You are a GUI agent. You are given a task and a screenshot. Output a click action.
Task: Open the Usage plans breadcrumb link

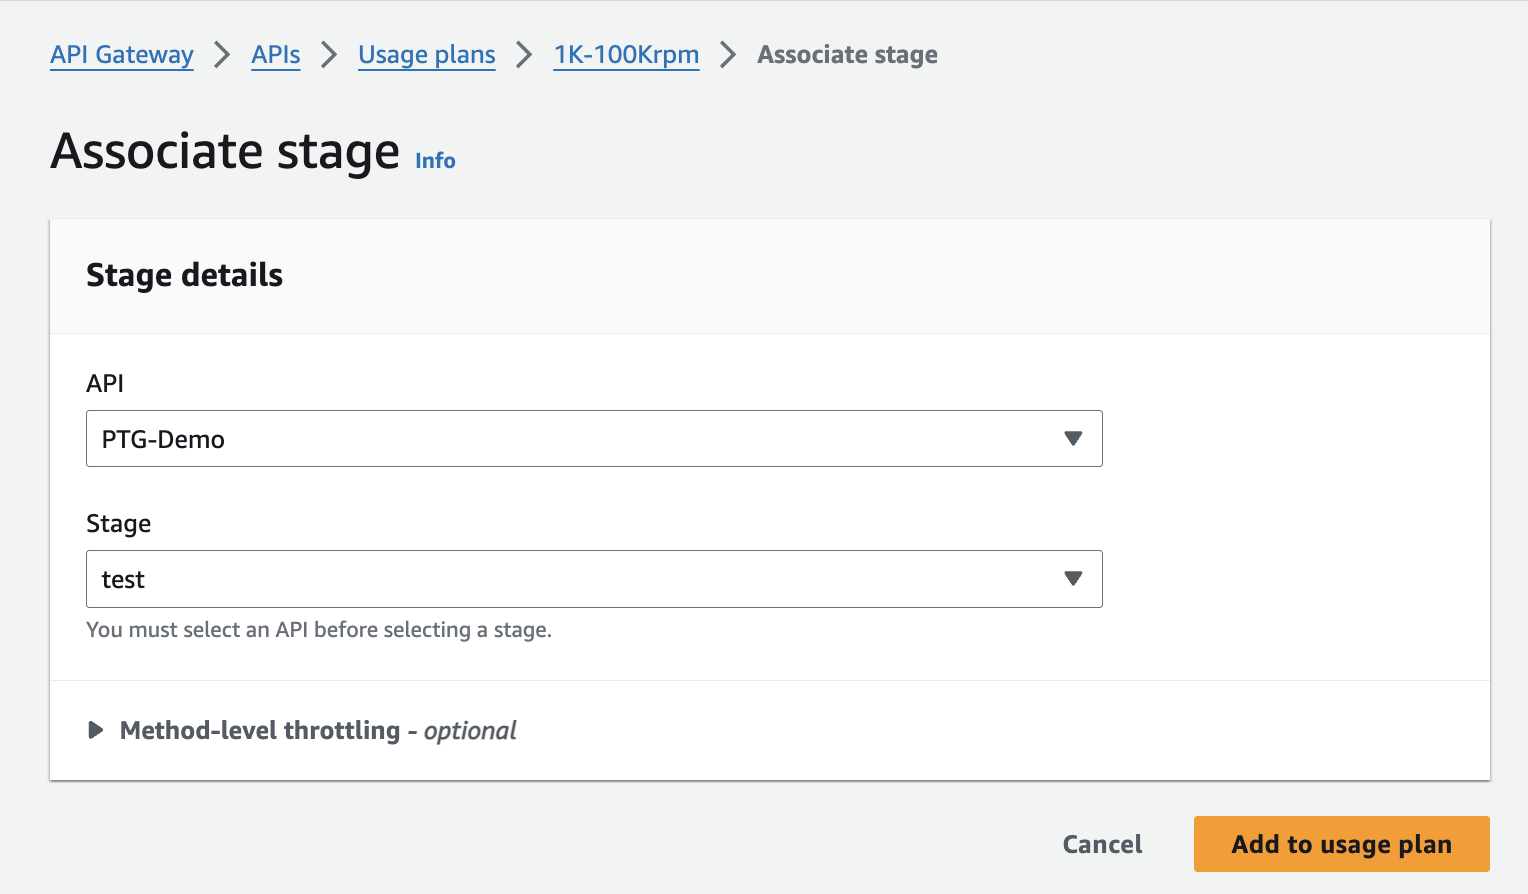coord(427,55)
